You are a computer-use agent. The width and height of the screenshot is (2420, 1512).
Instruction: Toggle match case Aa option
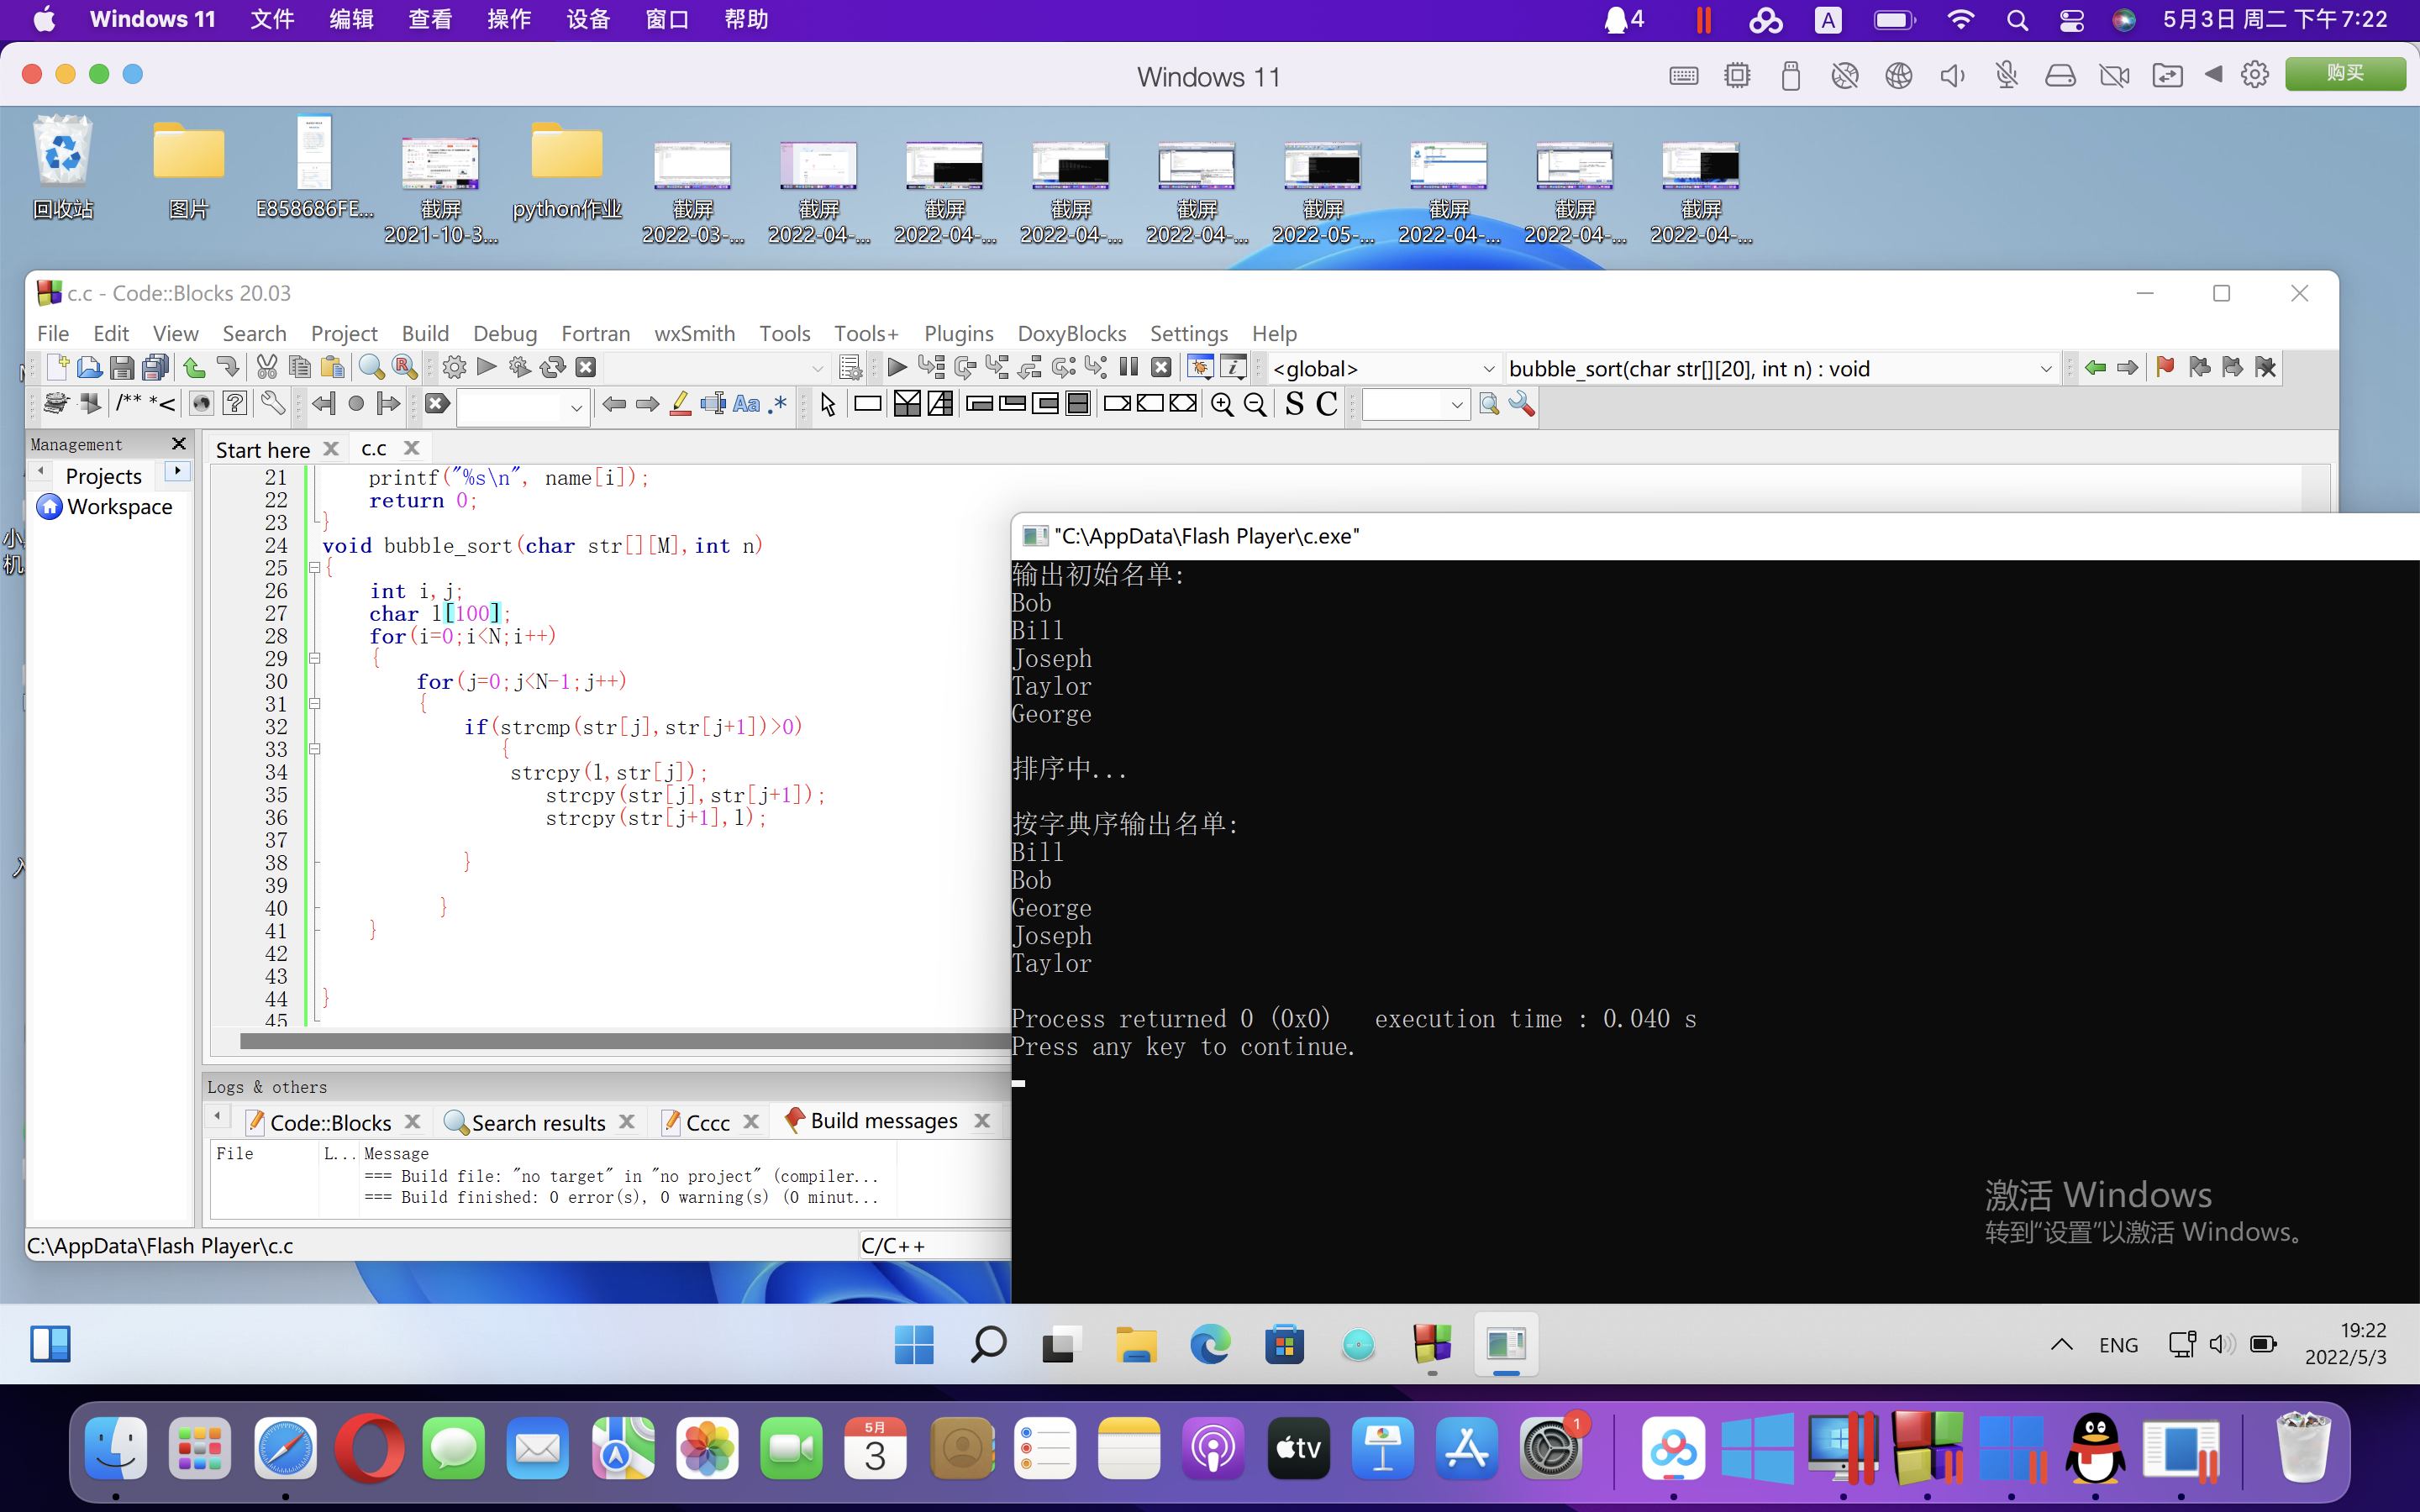pyautogui.click(x=746, y=404)
